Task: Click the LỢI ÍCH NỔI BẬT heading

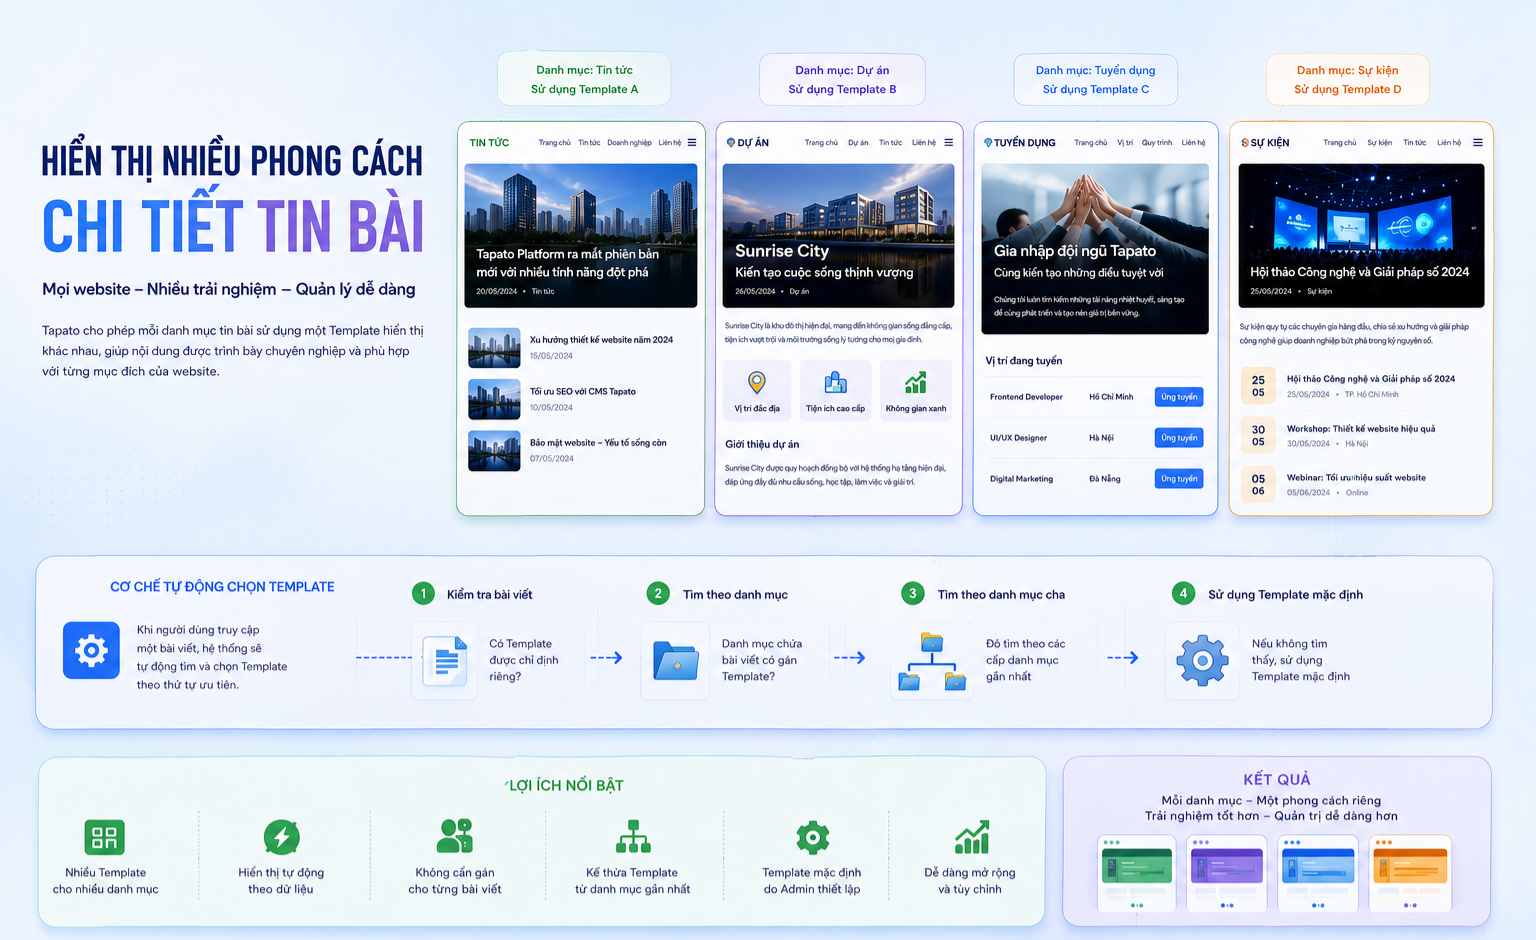Action: pos(565,785)
